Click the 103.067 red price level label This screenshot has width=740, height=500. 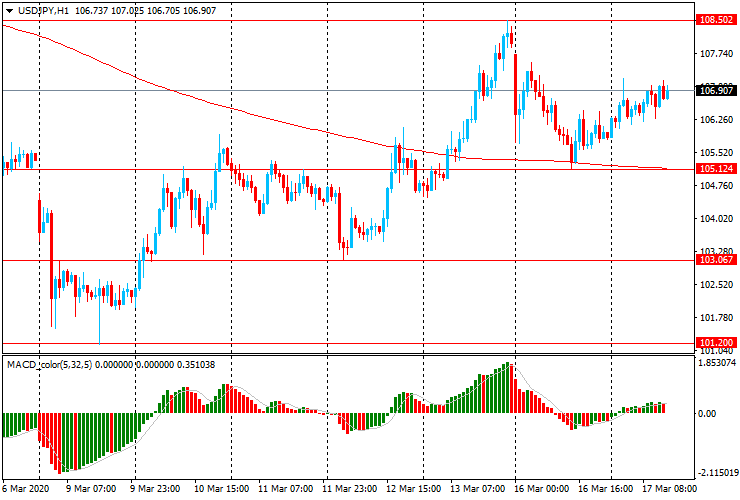point(716,260)
